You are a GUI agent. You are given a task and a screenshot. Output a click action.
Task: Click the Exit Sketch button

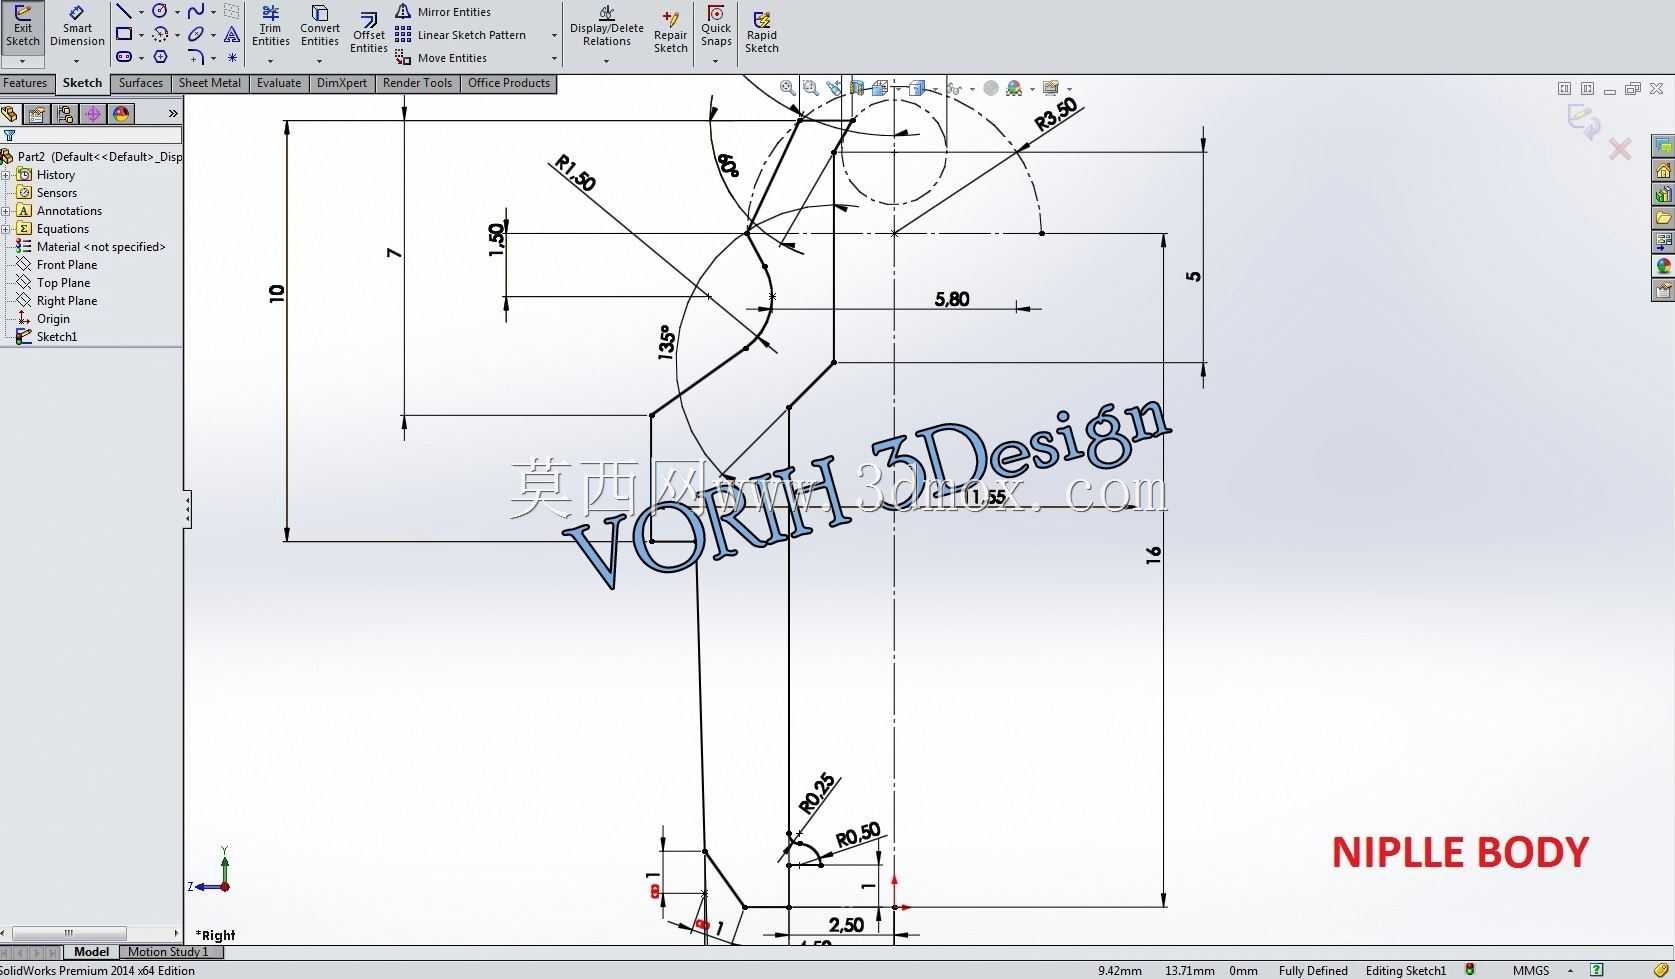click(x=22, y=27)
